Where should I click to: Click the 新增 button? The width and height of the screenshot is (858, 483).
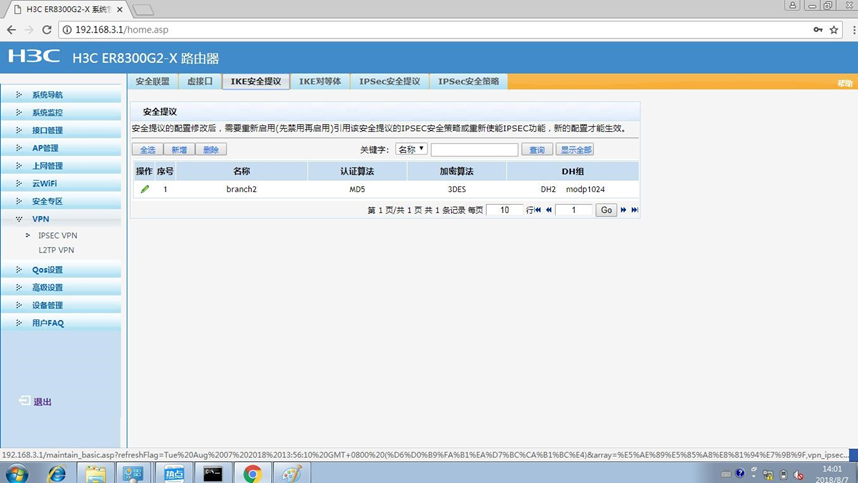coord(179,149)
